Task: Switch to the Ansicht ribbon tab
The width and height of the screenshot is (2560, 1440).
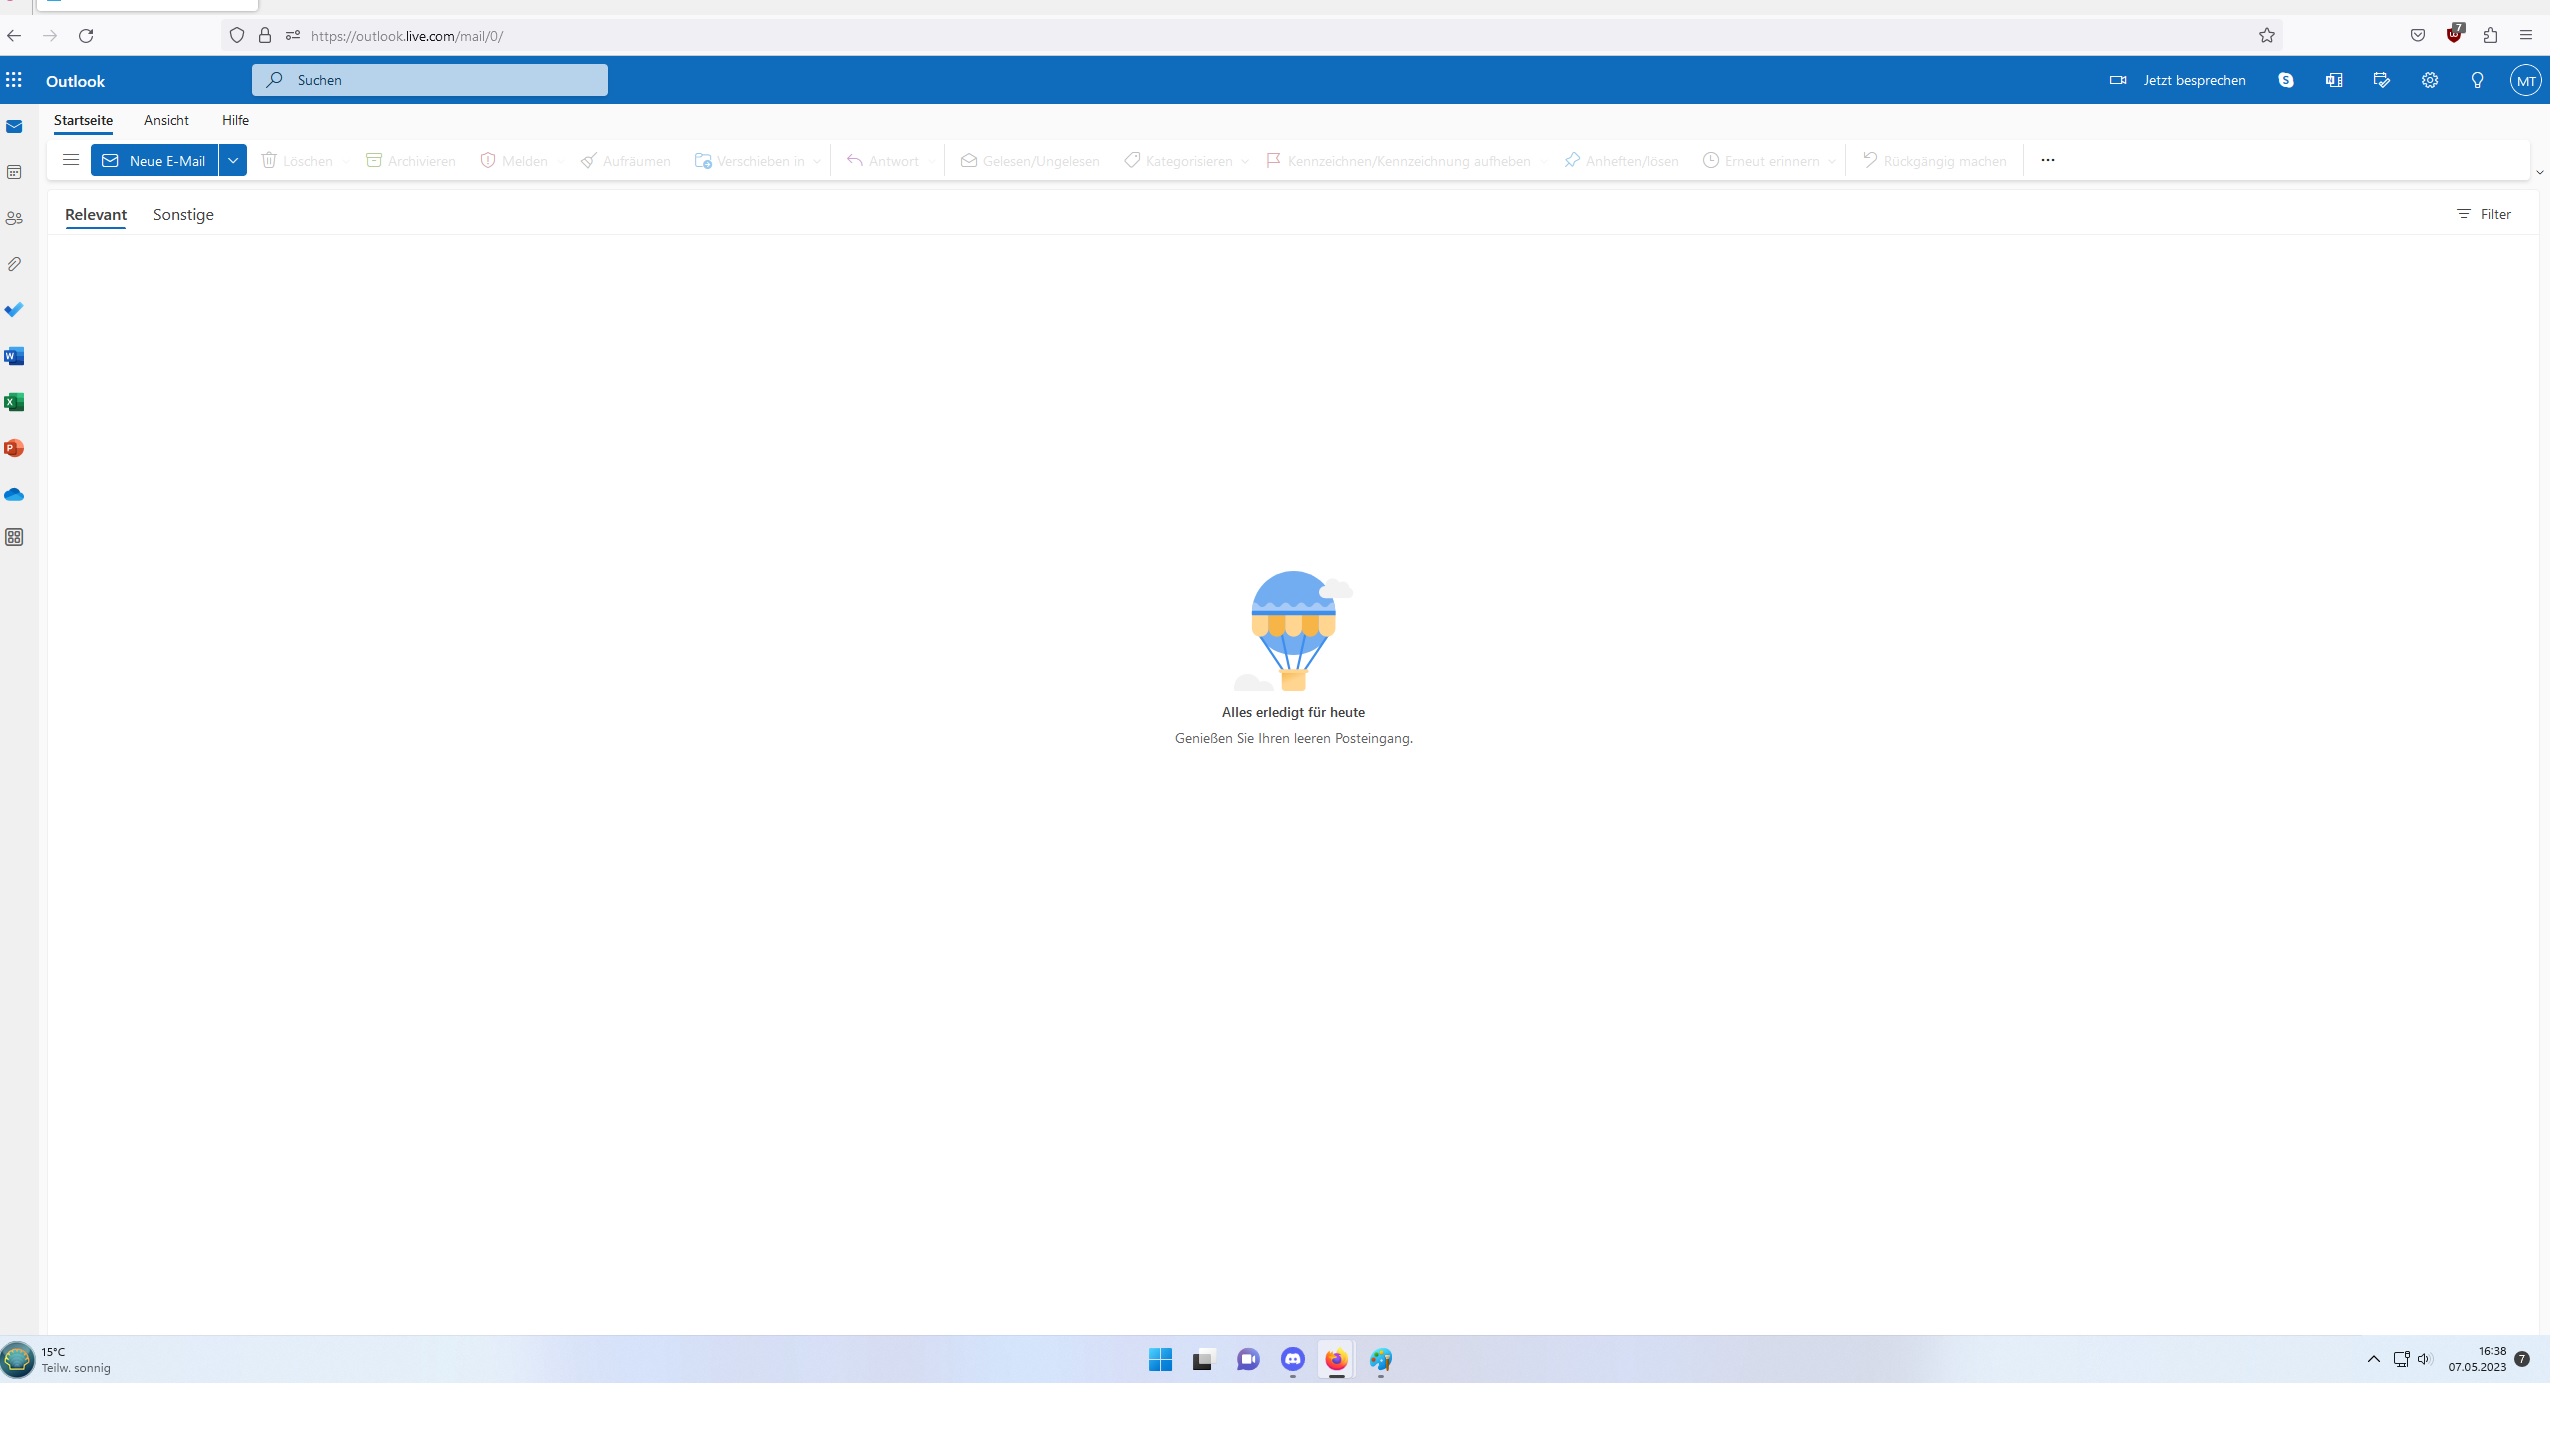Action: tap(166, 120)
